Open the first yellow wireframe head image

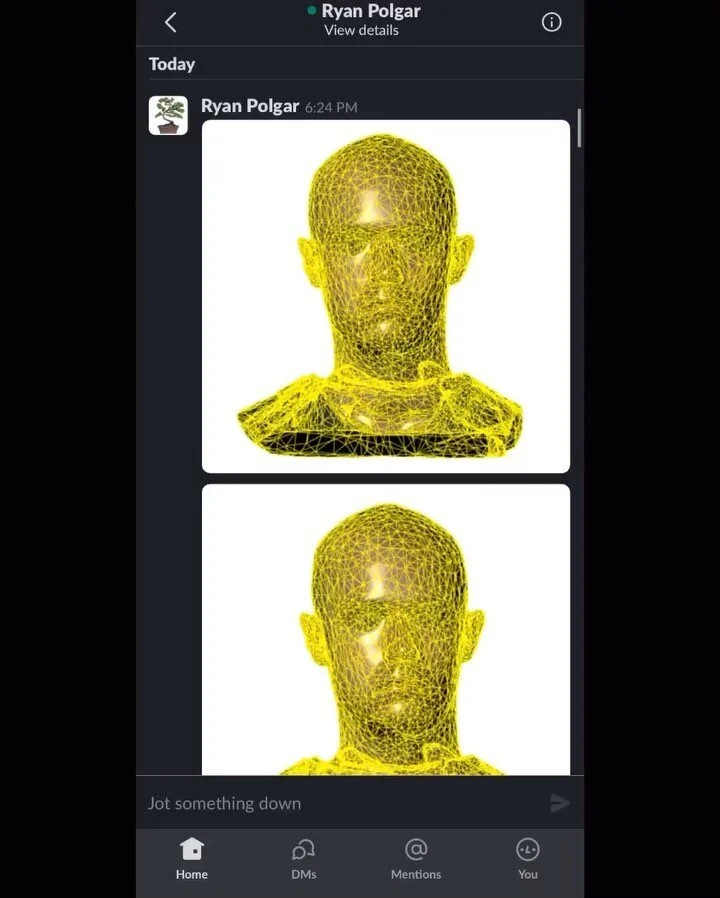coord(386,296)
